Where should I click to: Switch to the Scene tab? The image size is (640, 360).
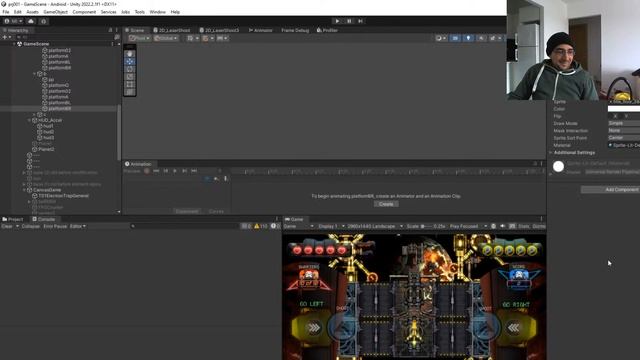tap(135, 30)
